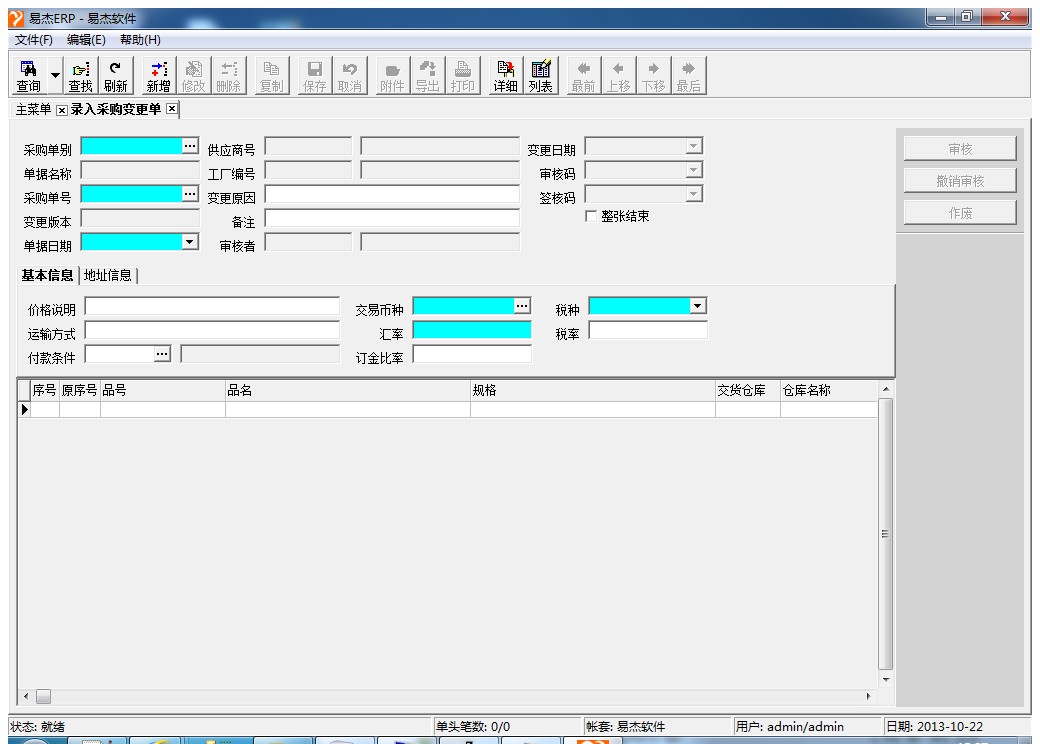1040x744 pixels.
Task: Click the 交易币种 lookup ellipsis button
Action: [x=522, y=305]
